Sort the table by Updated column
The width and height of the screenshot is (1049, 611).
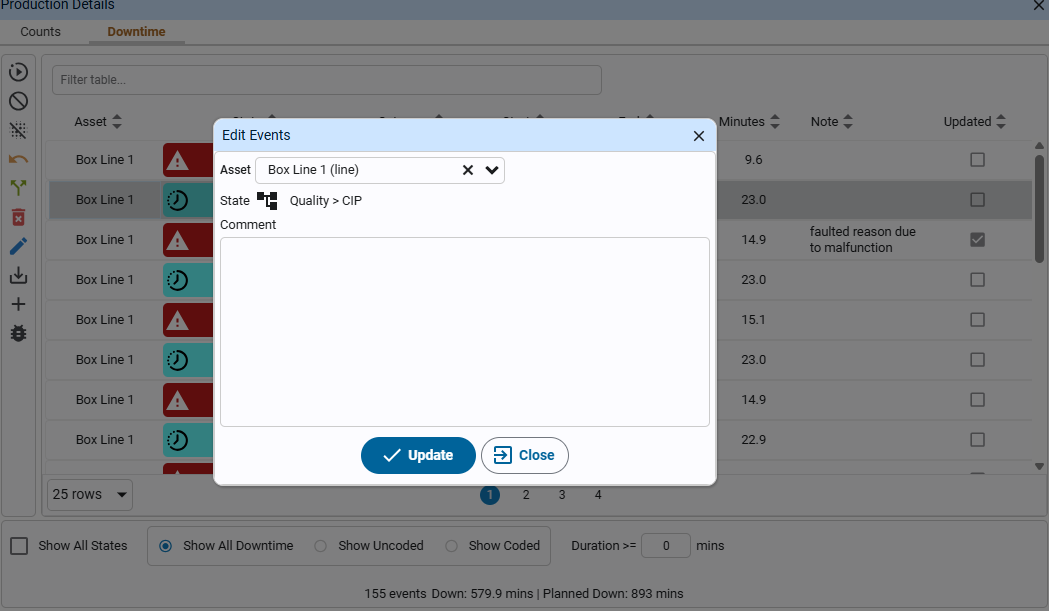(x=1001, y=122)
